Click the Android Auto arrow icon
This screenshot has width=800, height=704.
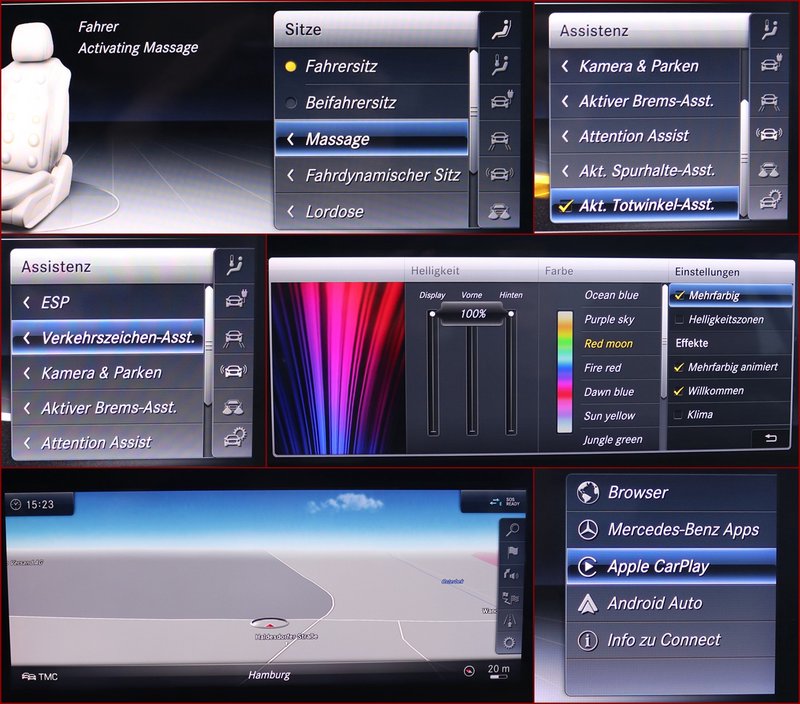(589, 604)
